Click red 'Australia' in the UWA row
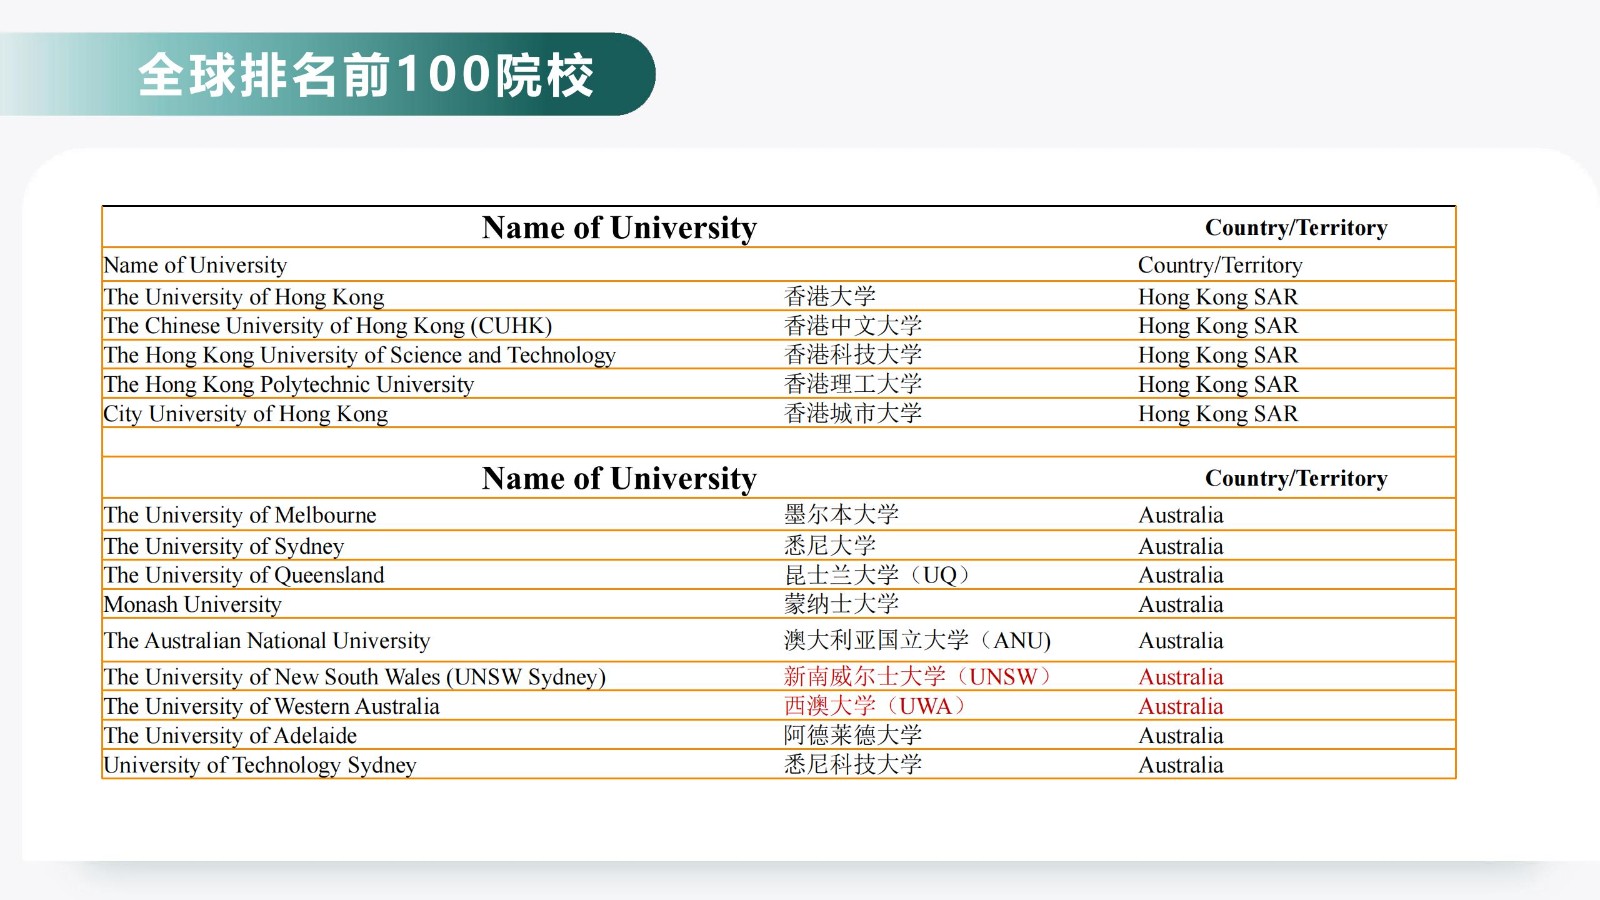1600x900 pixels. point(1181,706)
